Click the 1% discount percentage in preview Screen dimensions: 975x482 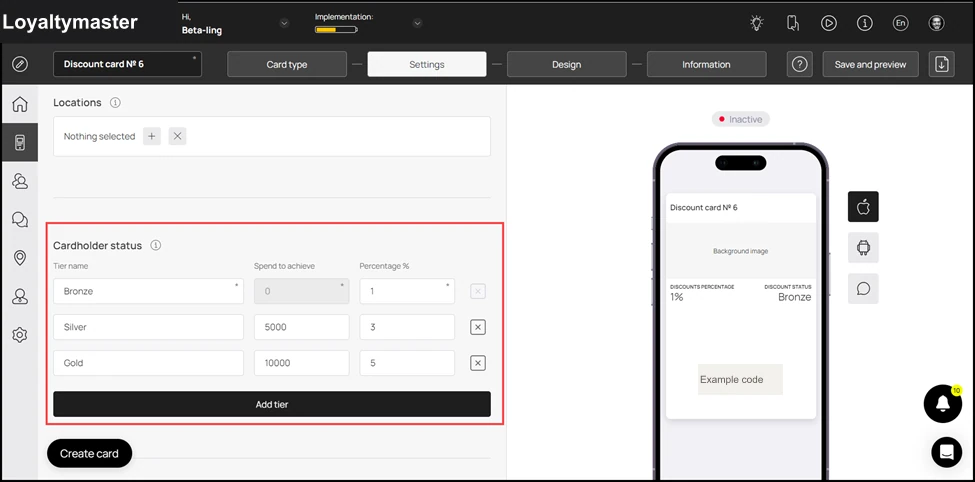point(677,297)
